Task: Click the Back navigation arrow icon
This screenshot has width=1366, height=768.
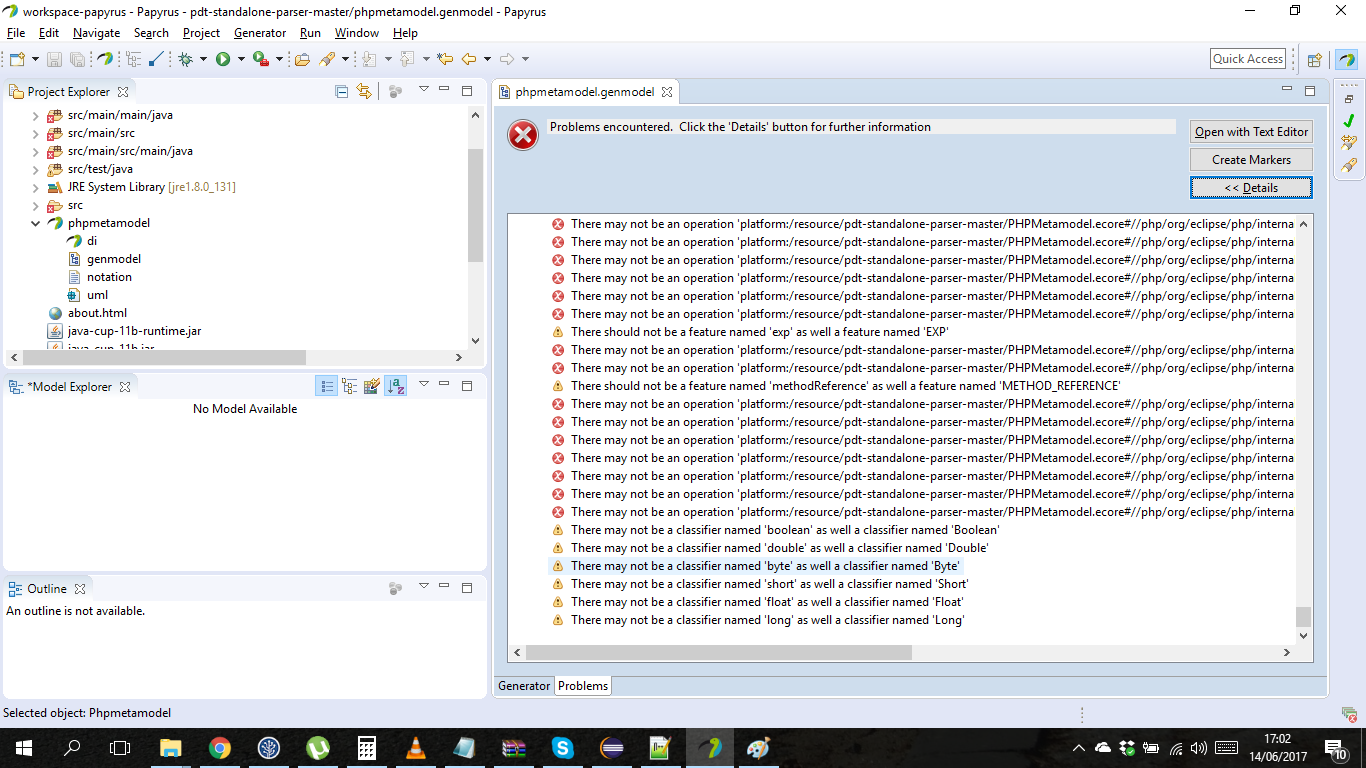Action: tap(468, 59)
